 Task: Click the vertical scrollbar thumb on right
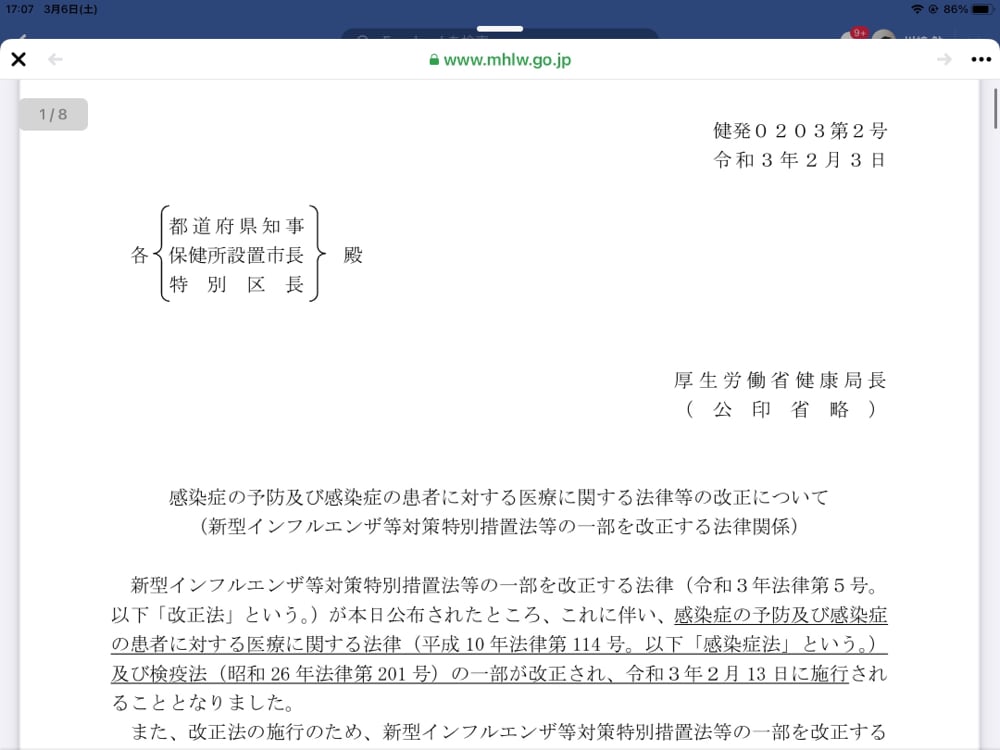[x=995, y=109]
